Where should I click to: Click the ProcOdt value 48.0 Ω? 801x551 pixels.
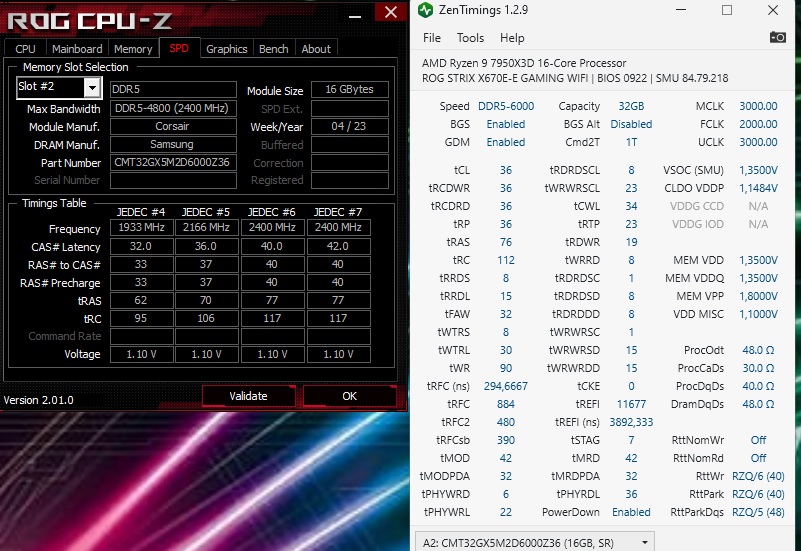[x=758, y=350]
